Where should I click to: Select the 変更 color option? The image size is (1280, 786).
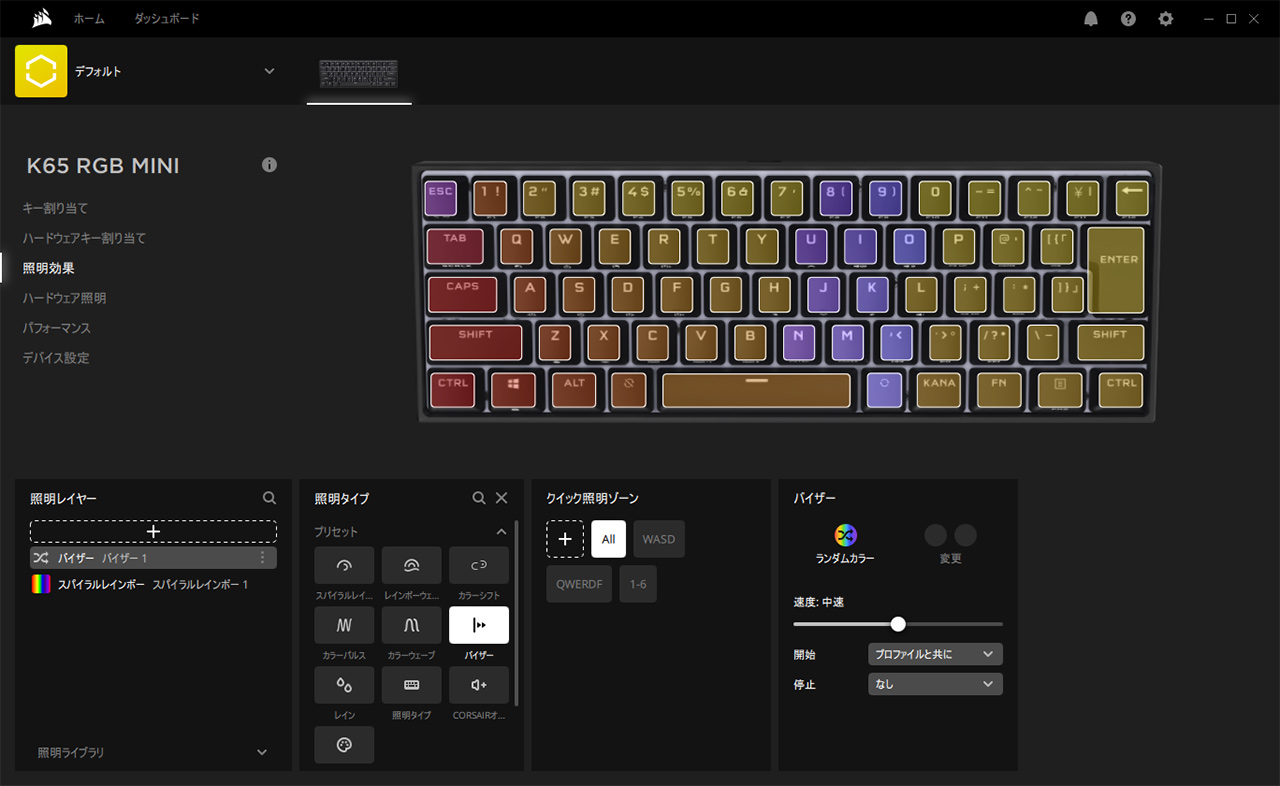(950, 544)
